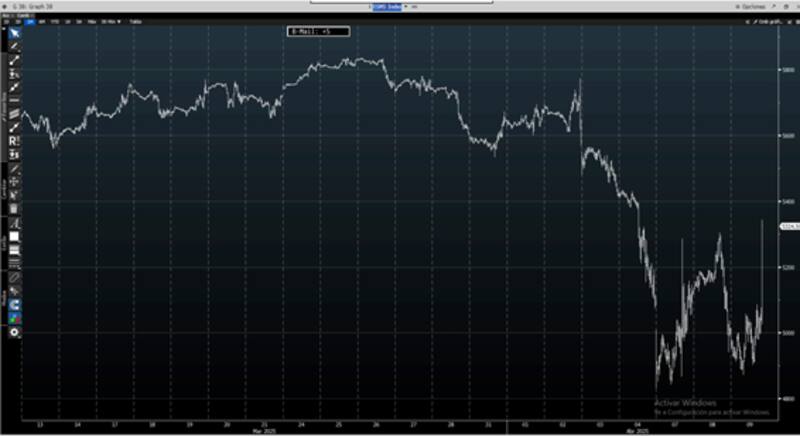This screenshot has width=800, height=436.
Task: Open the Tabla view
Action: tap(136, 20)
